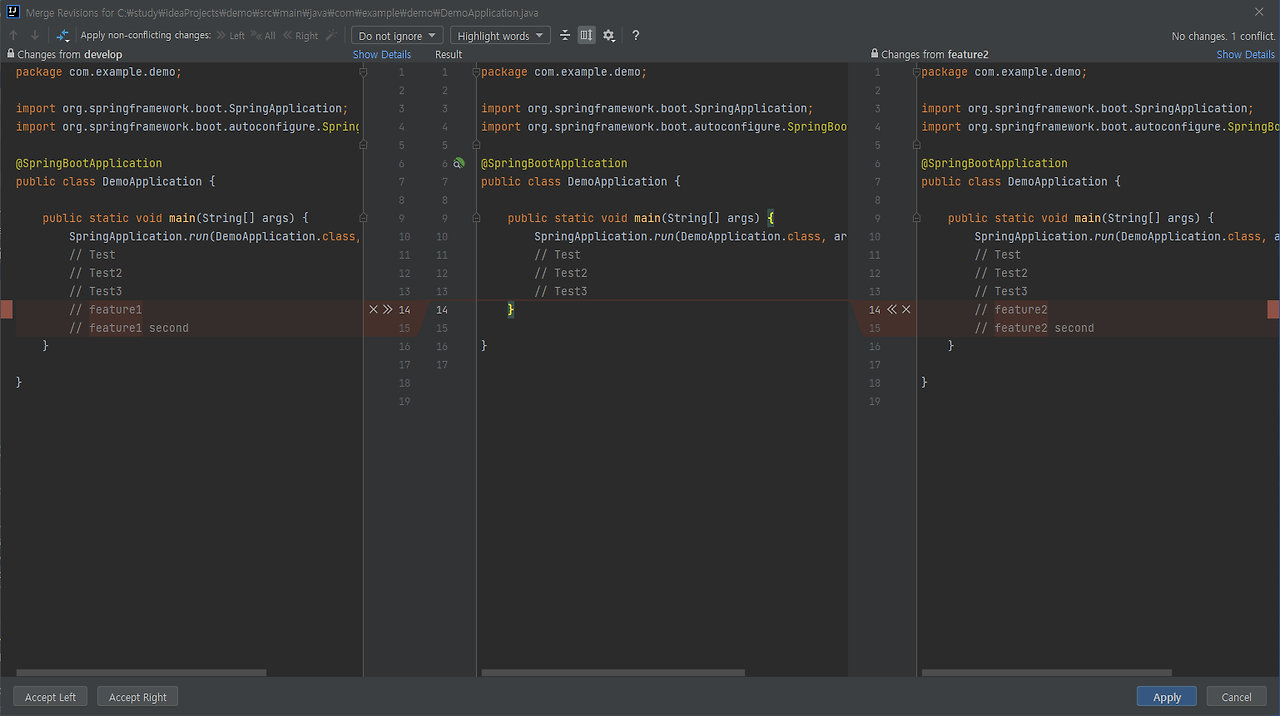Open the help question mark icon
This screenshot has height=716, width=1280.
pyautogui.click(x=635, y=35)
